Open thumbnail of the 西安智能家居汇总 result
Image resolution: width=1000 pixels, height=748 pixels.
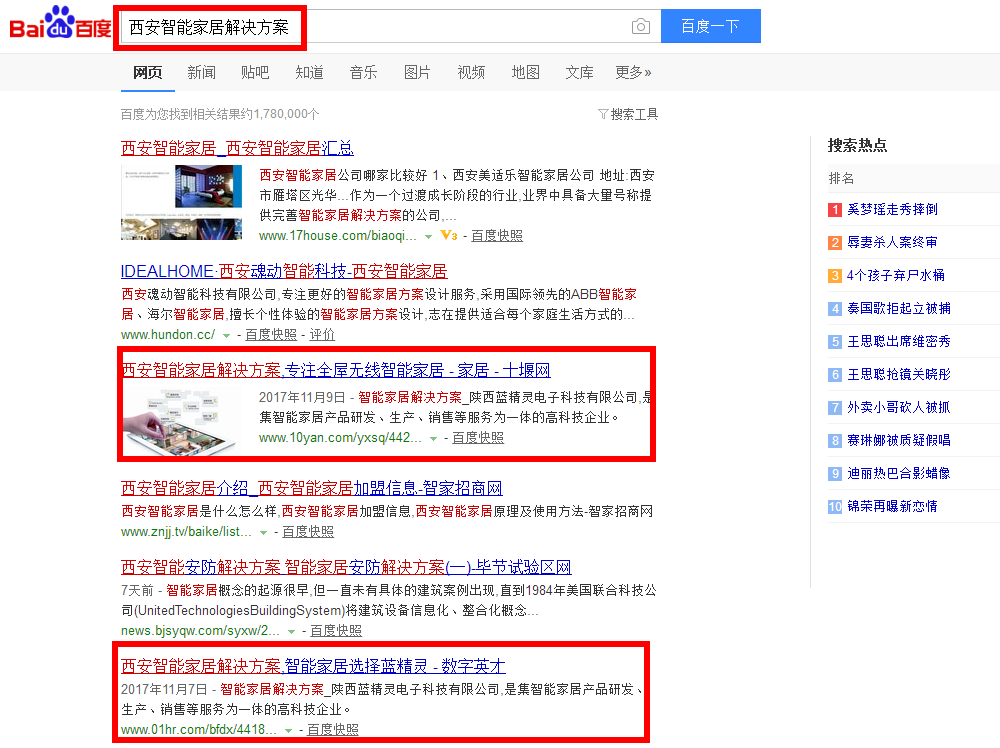pos(182,203)
